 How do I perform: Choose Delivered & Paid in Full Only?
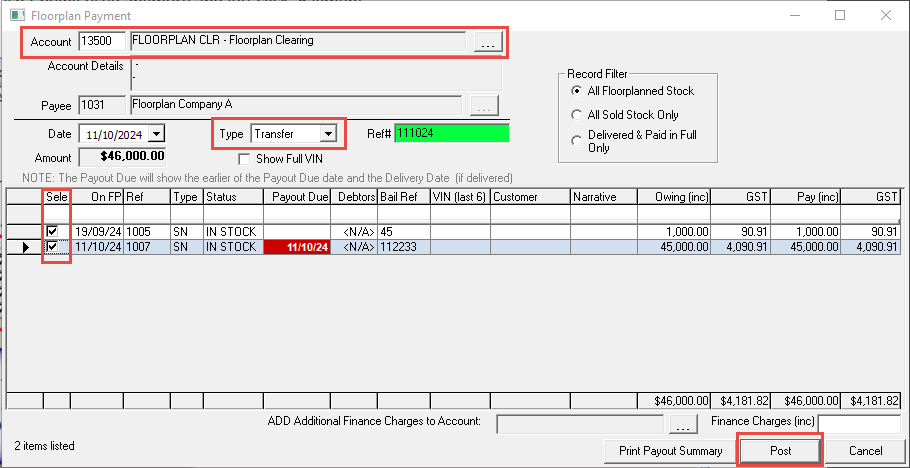(x=575, y=141)
